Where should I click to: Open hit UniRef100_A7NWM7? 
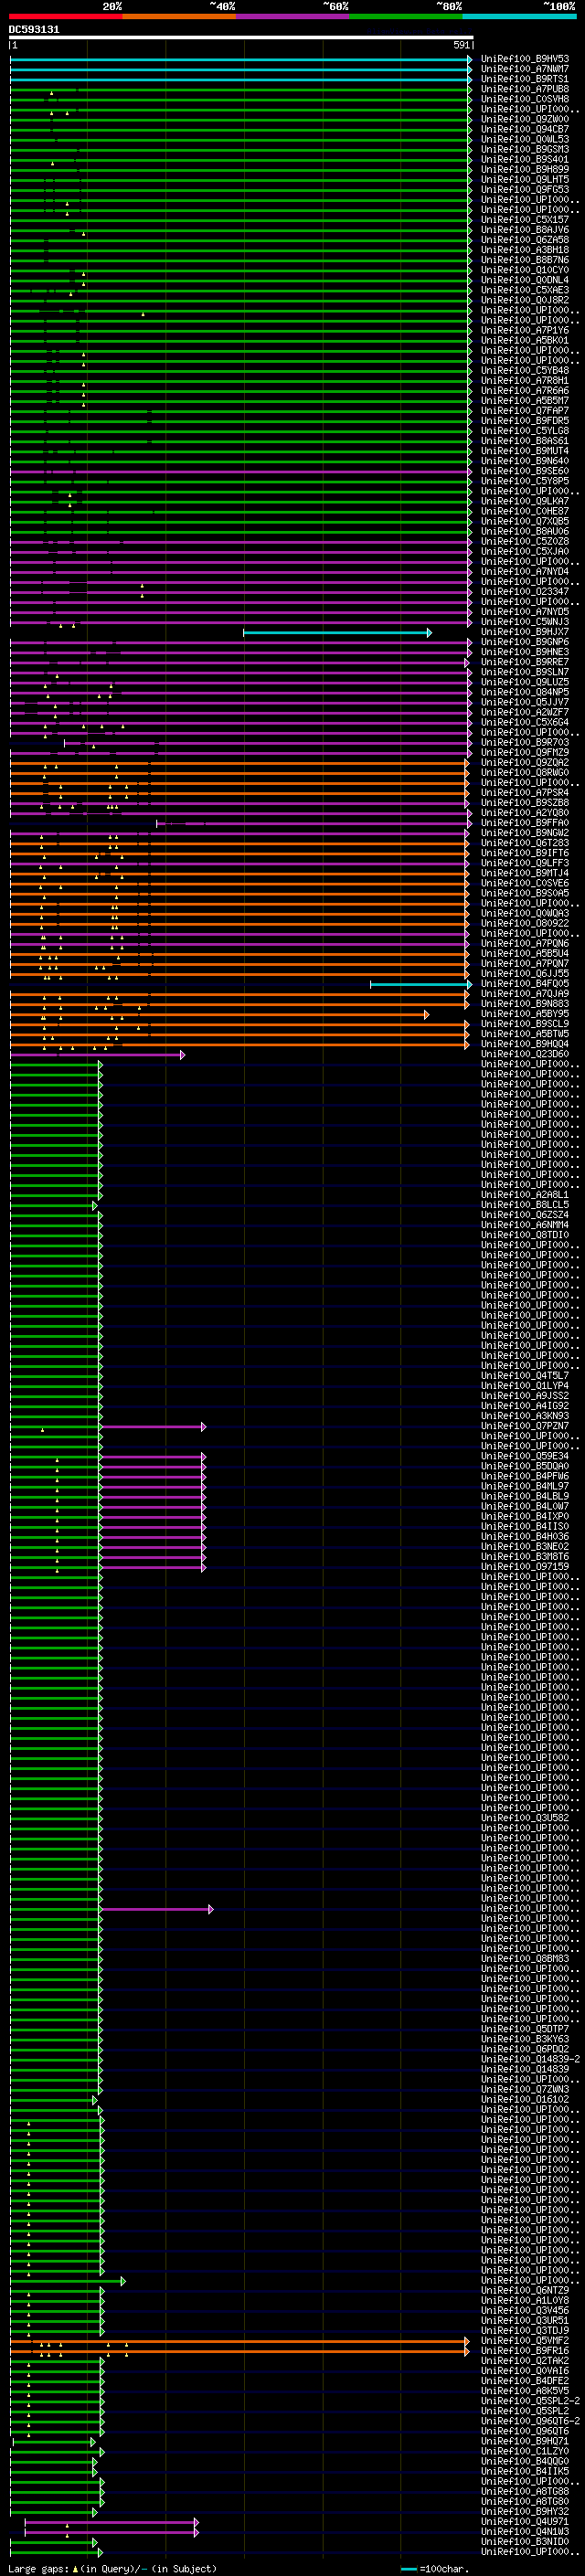coord(525,69)
